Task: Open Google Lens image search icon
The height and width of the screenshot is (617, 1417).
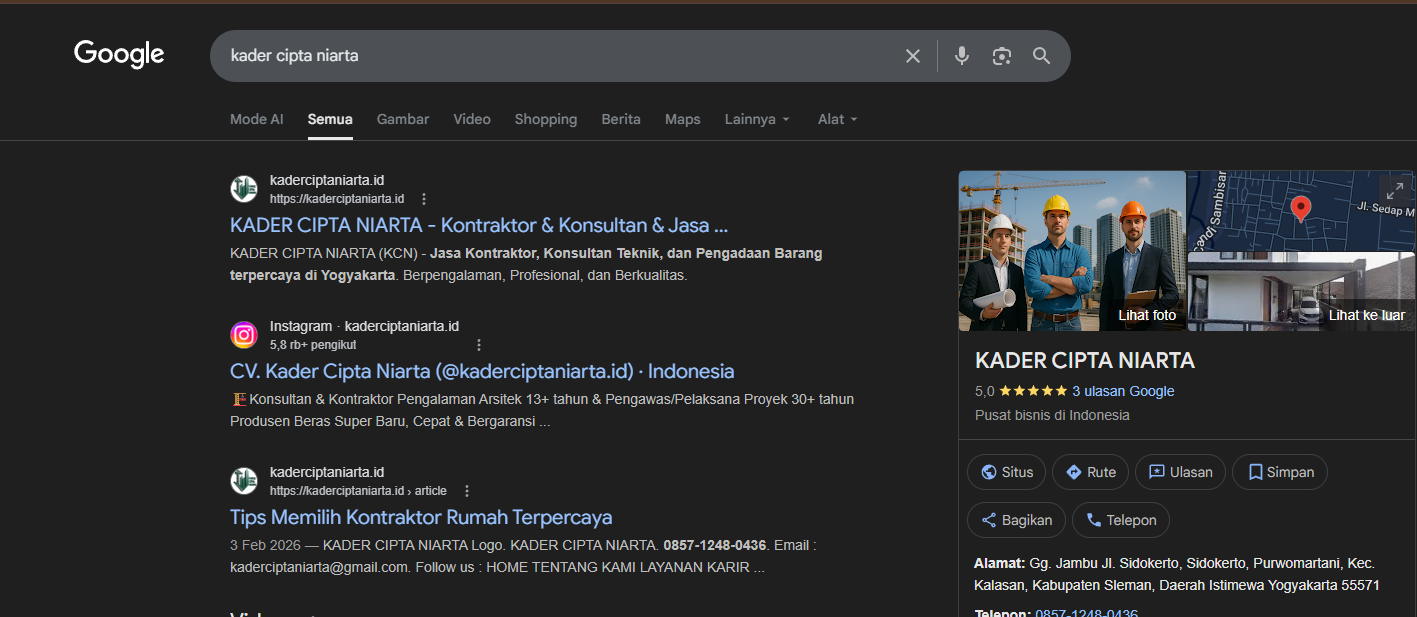Action: tap(1002, 56)
